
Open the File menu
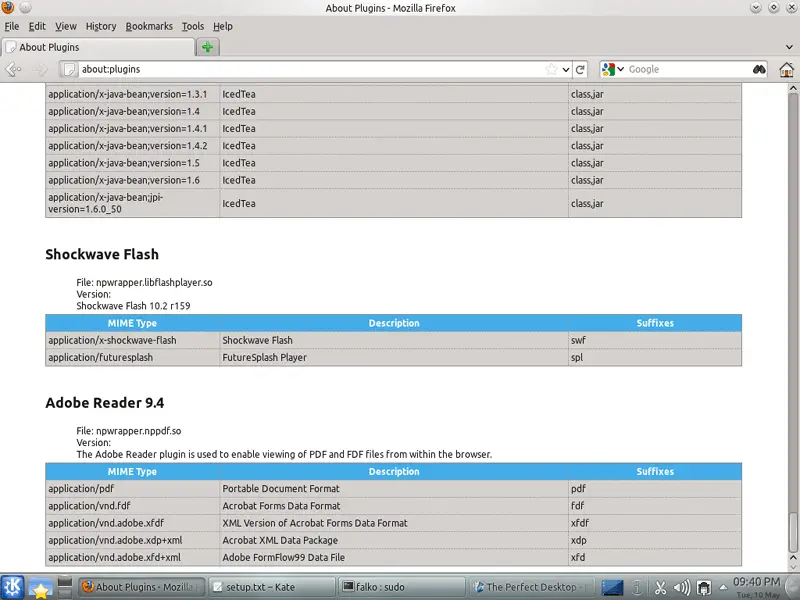[x=12, y=26]
